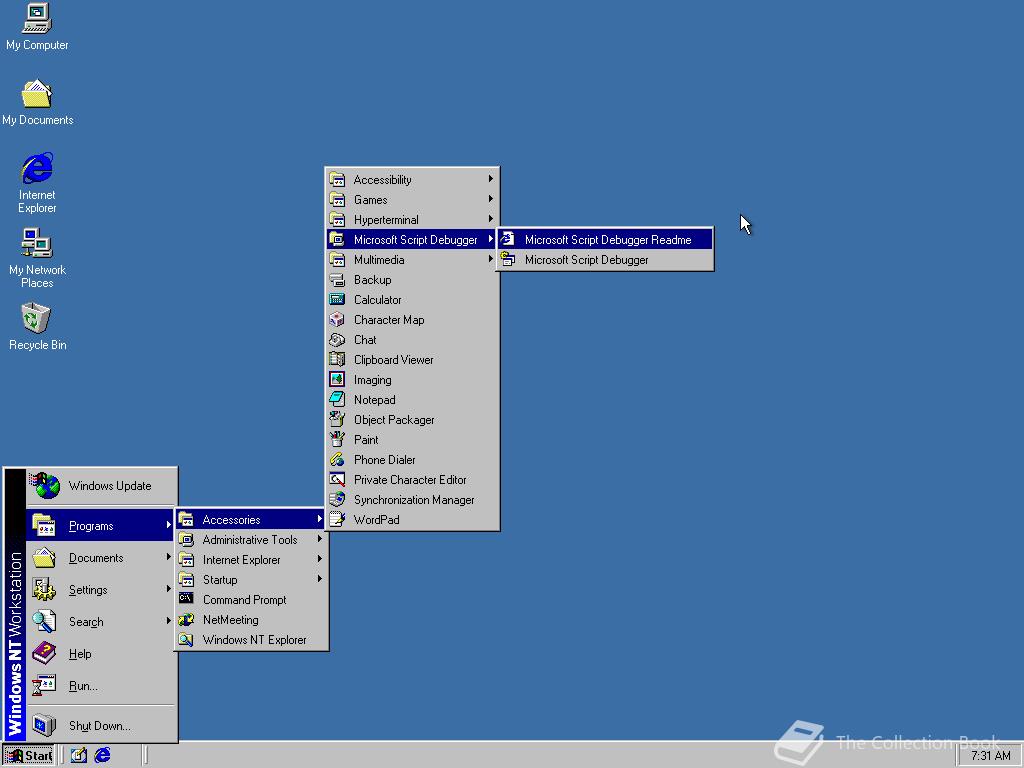The height and width of the screenshot is (768, 1024).
Task: Launch Windows NT Explorer
Action: pos(251,640)
